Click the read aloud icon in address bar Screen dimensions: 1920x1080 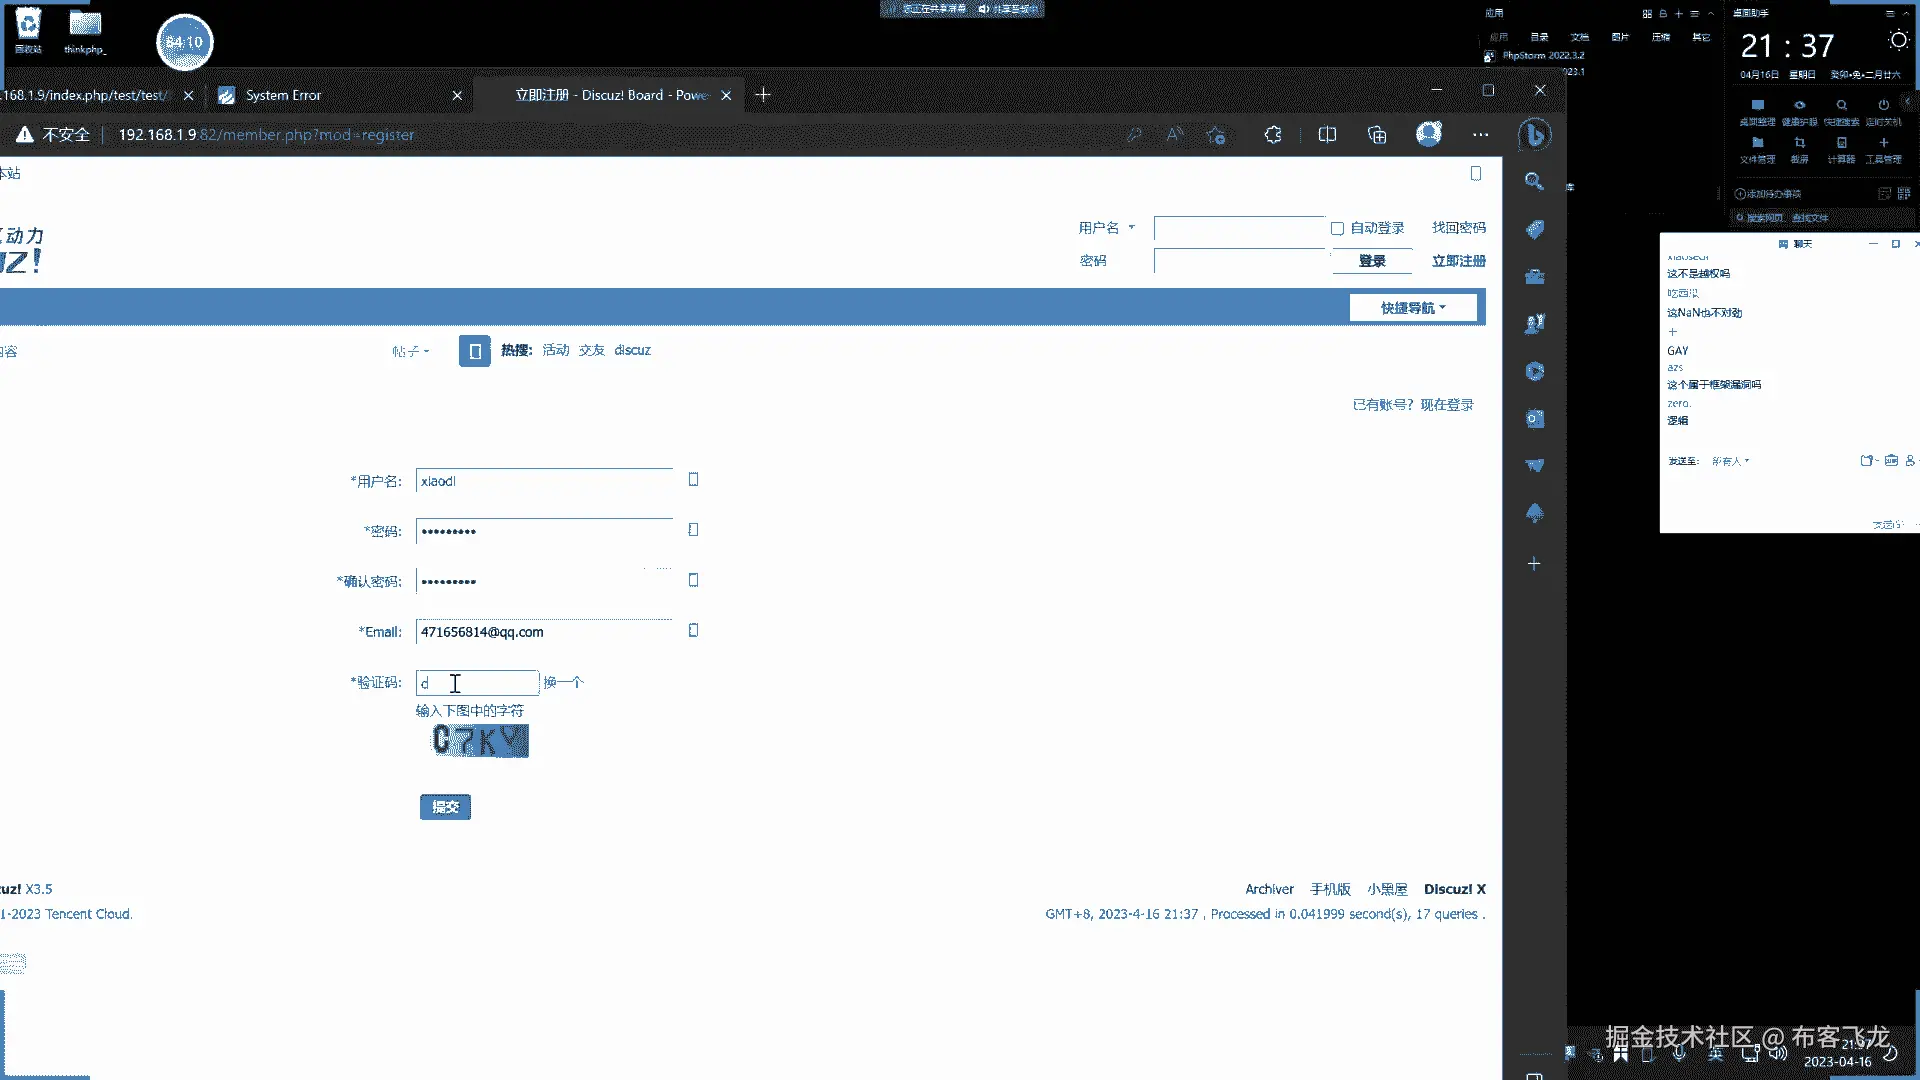(1175, 135)
